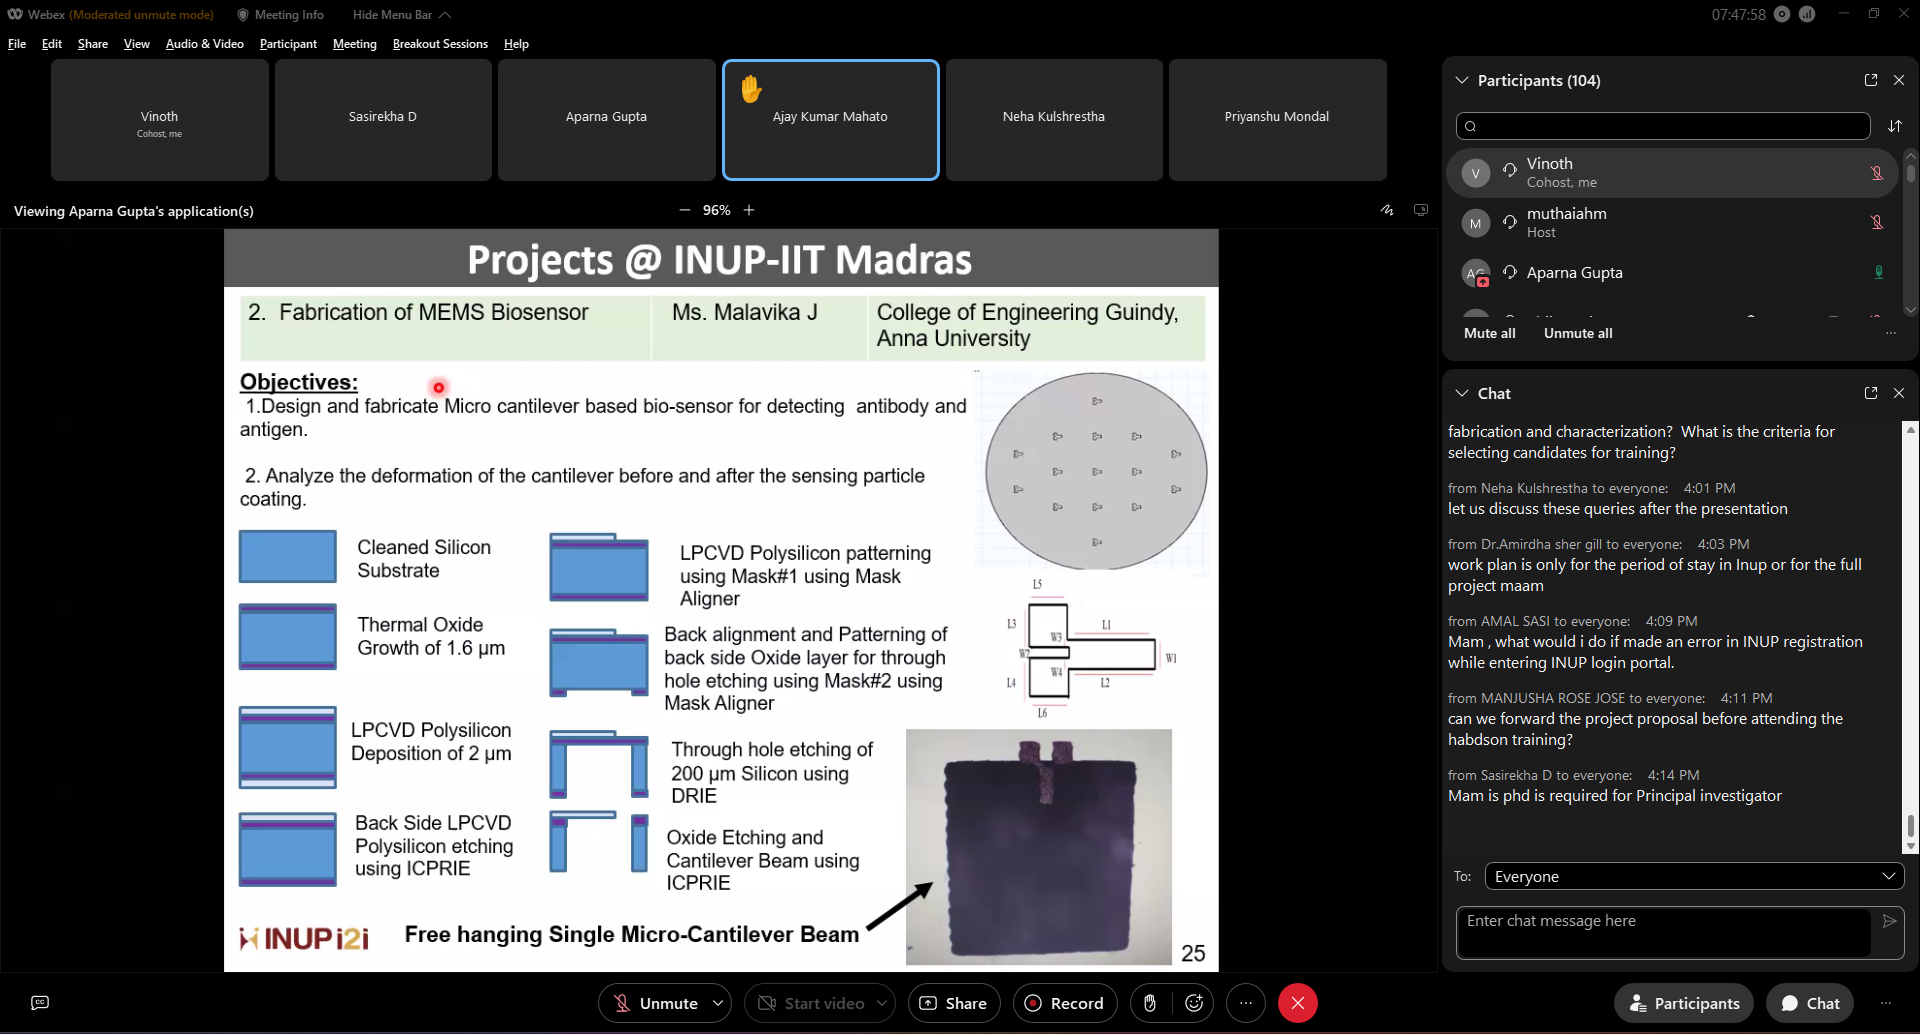Screen dimensions: 1920x1034
Task: Click the closed captions icon
Action: [40, 1003]
